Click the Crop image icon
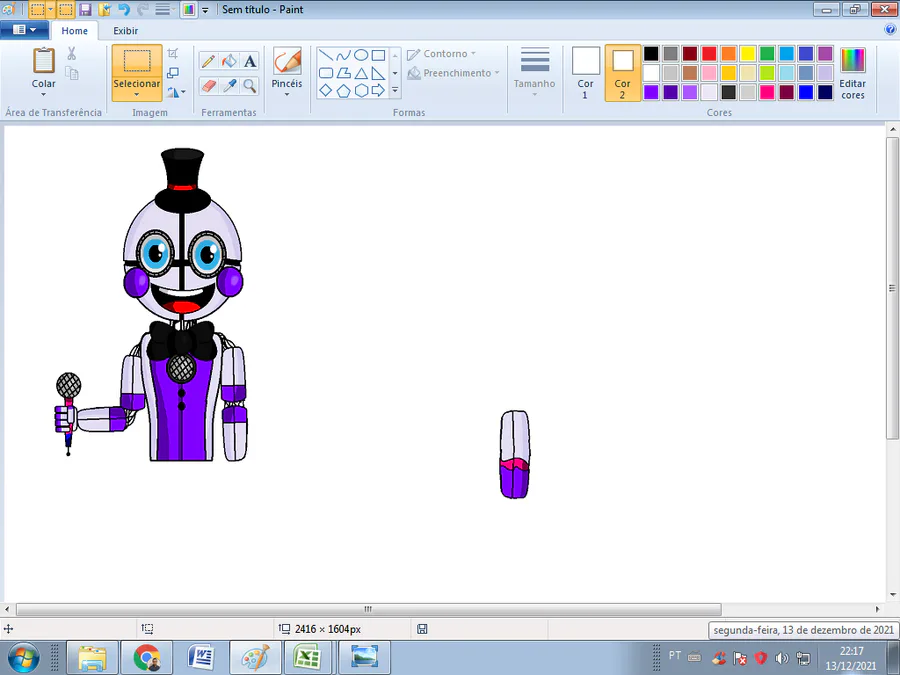Viewport: 900px width, 675px height. (x=172, y=54)
